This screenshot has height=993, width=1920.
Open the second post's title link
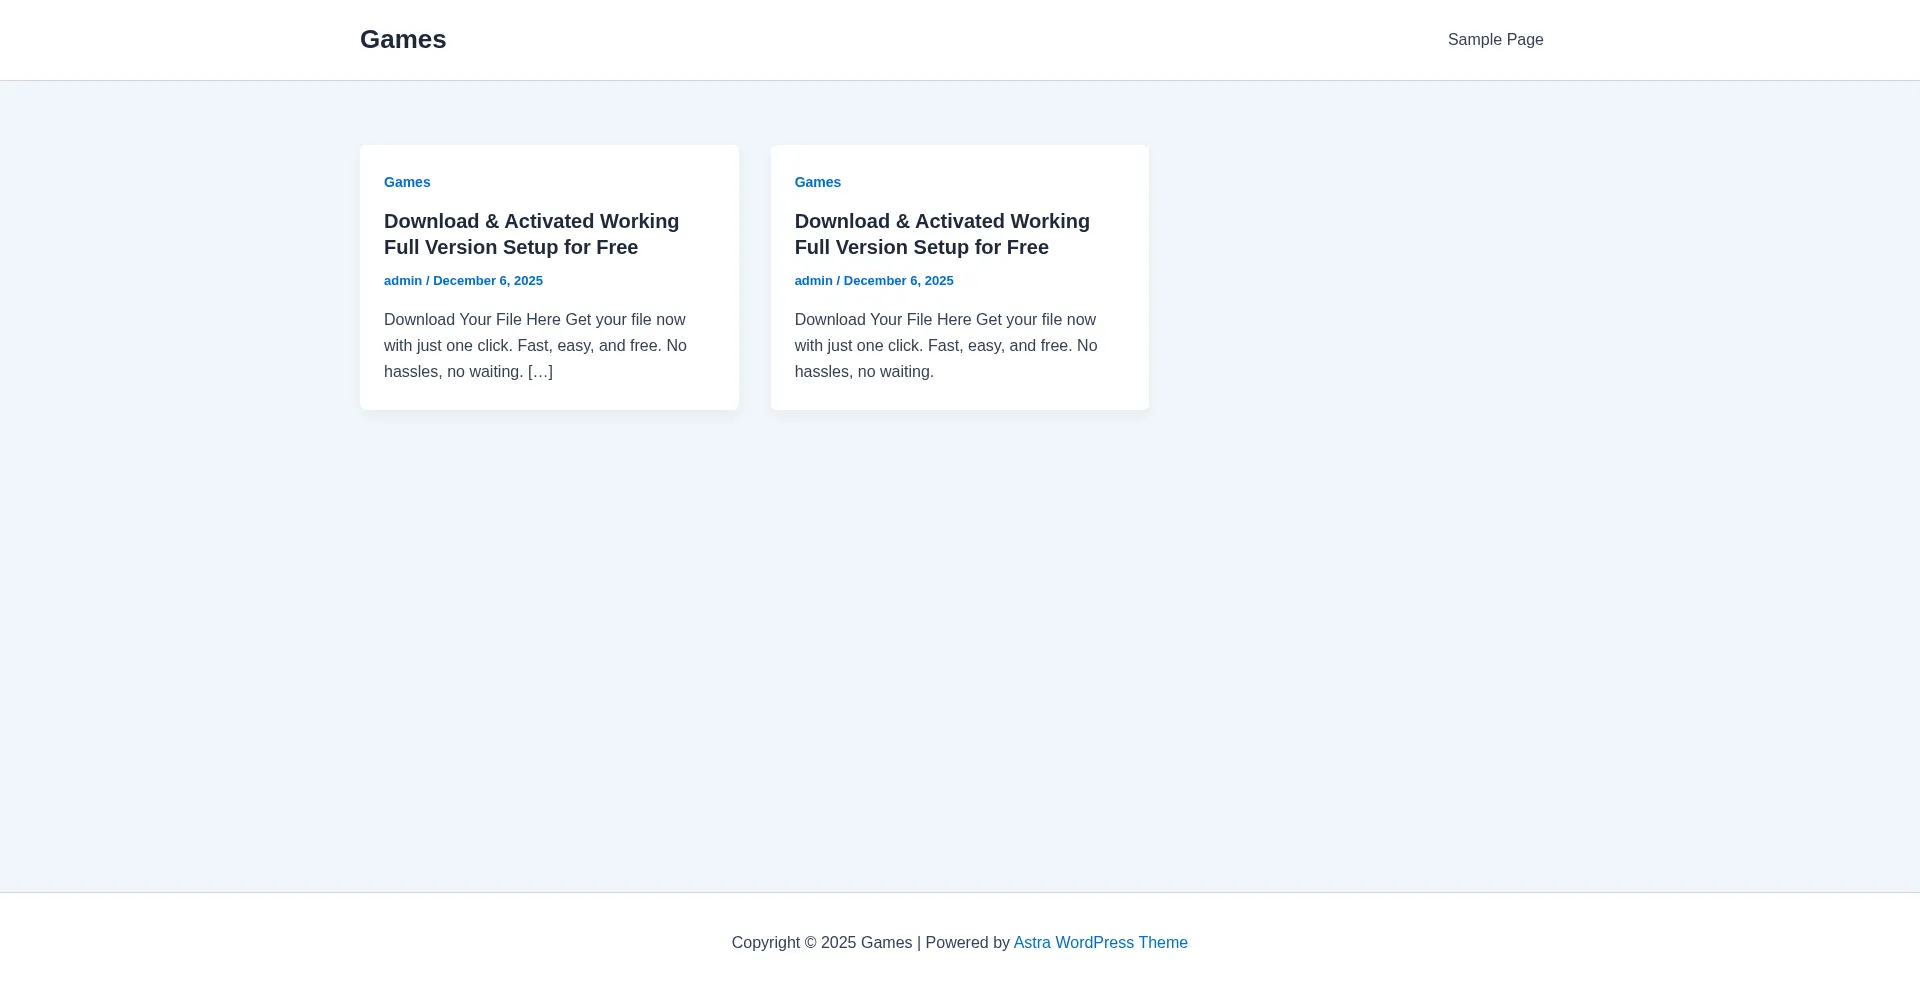coord(942,222)
